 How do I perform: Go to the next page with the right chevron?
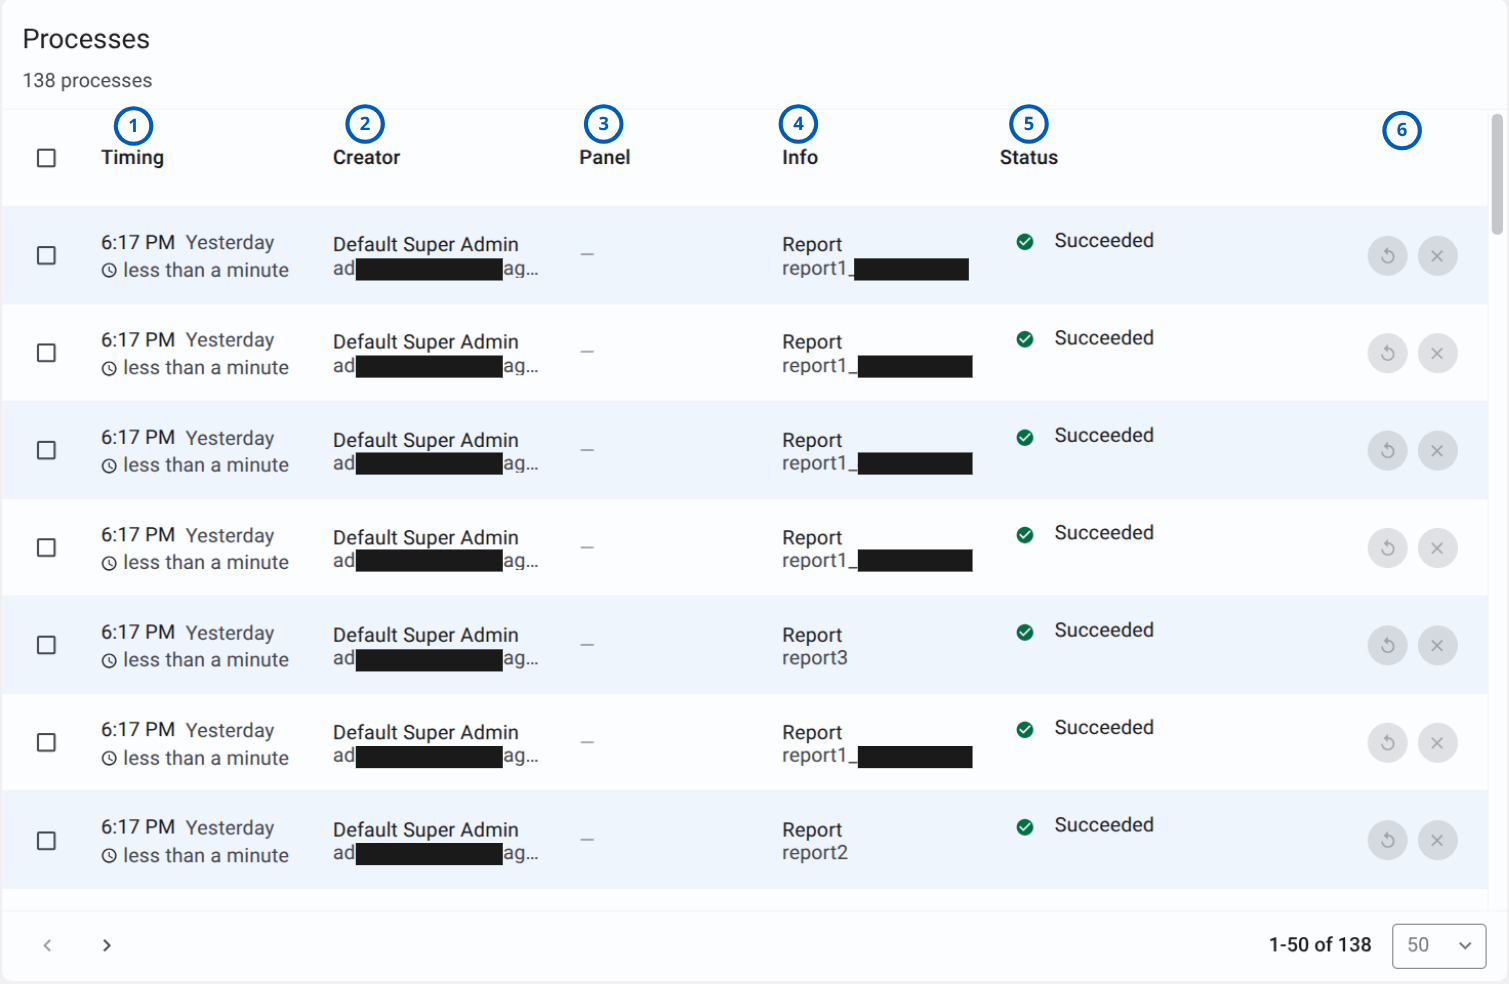(107, 945)
